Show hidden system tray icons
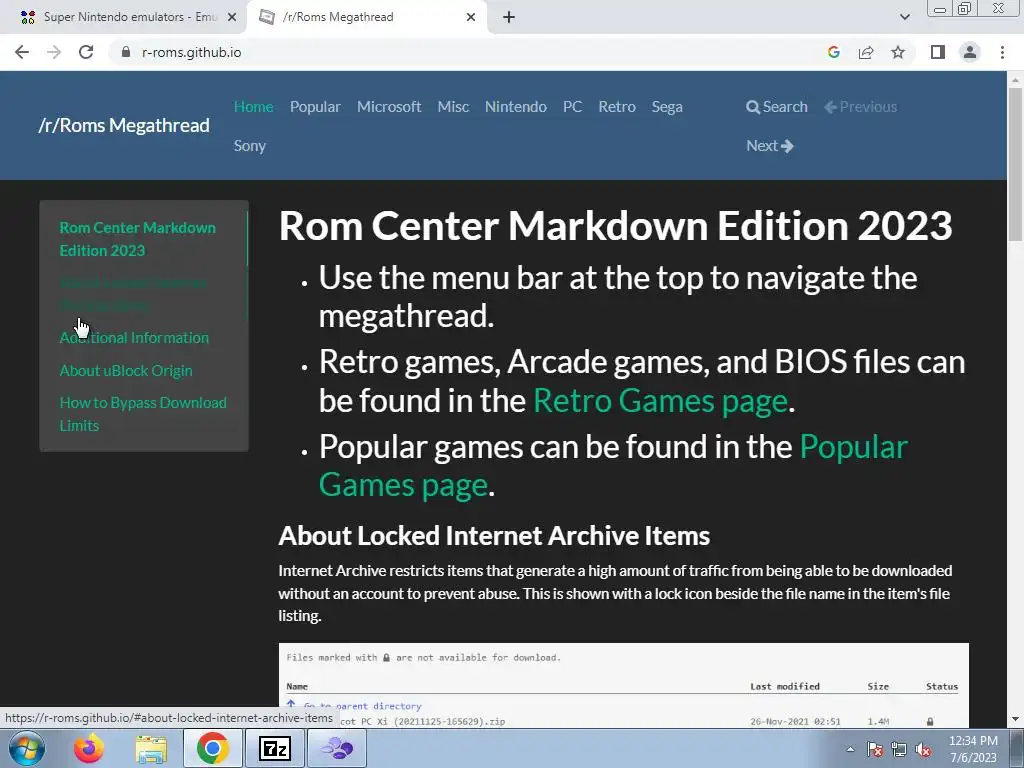This screenshot has height=768, width=1024. tap(850, 749)
